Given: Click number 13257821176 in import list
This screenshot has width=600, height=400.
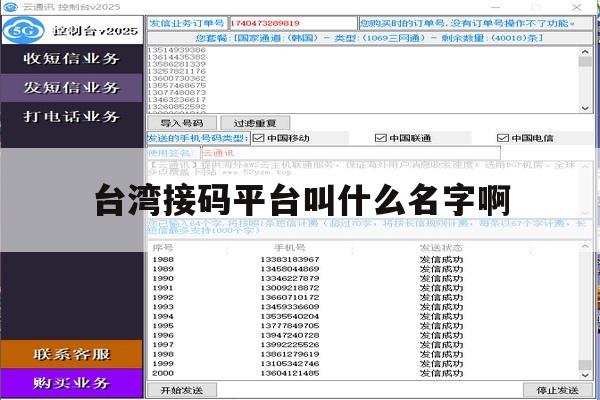Looking at the screenshot, I should [x=176, y=71].
